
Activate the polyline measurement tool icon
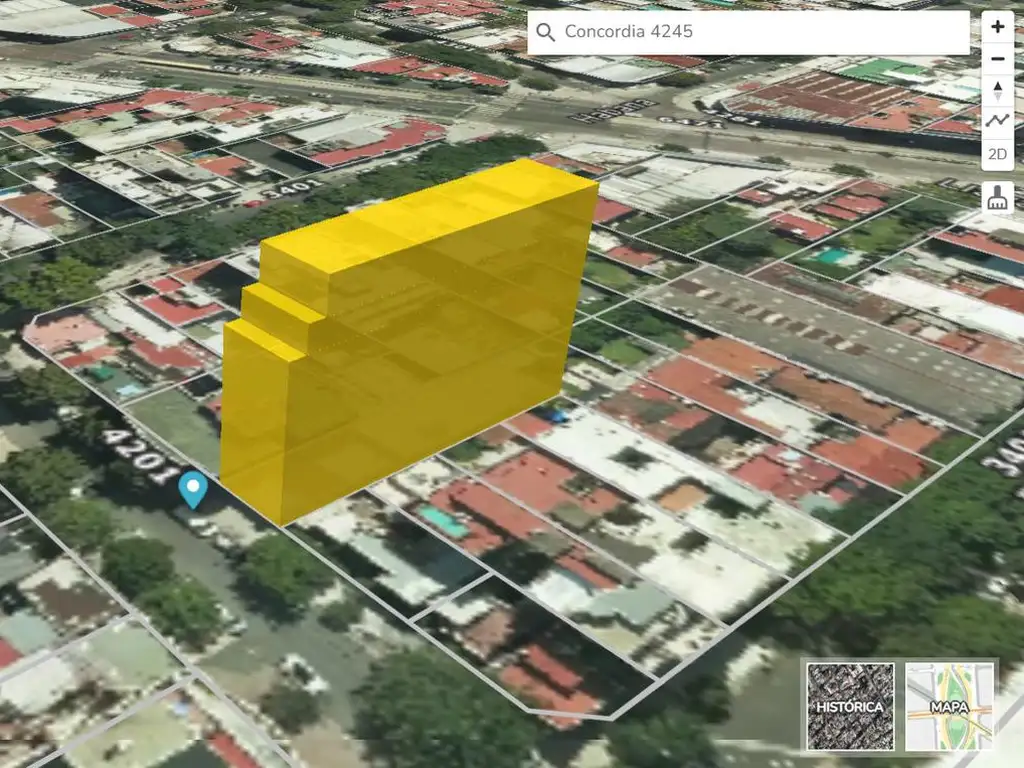coord(997,122)
